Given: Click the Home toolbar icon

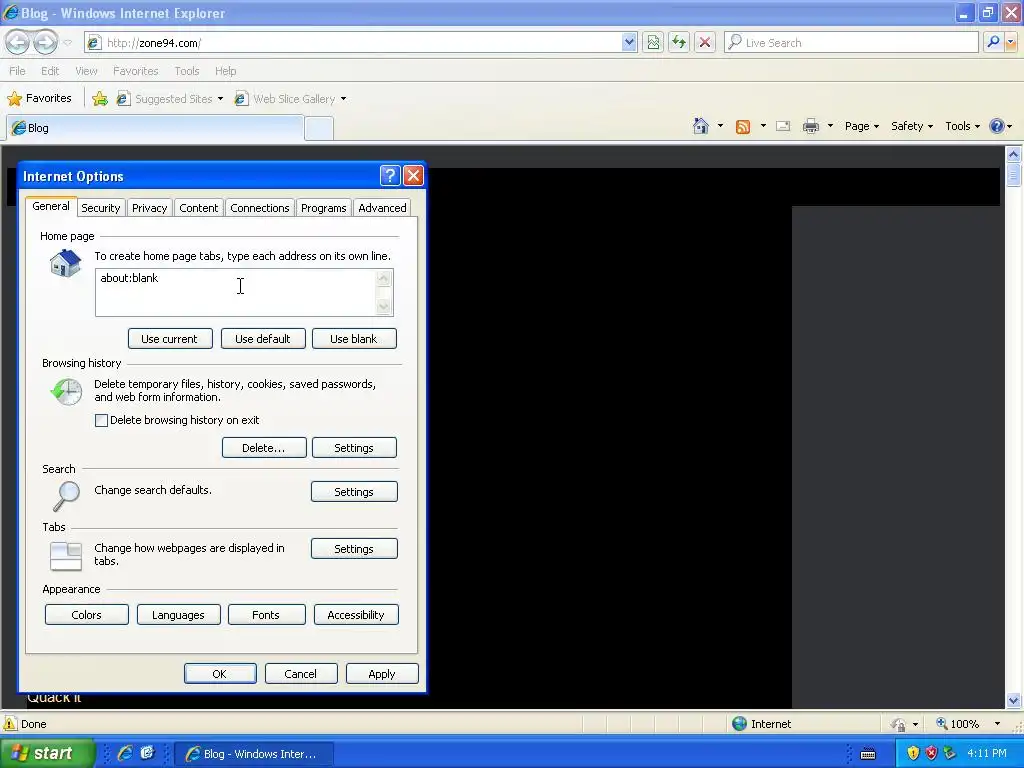Looking at the screenshot, I should tap(701, 126).
